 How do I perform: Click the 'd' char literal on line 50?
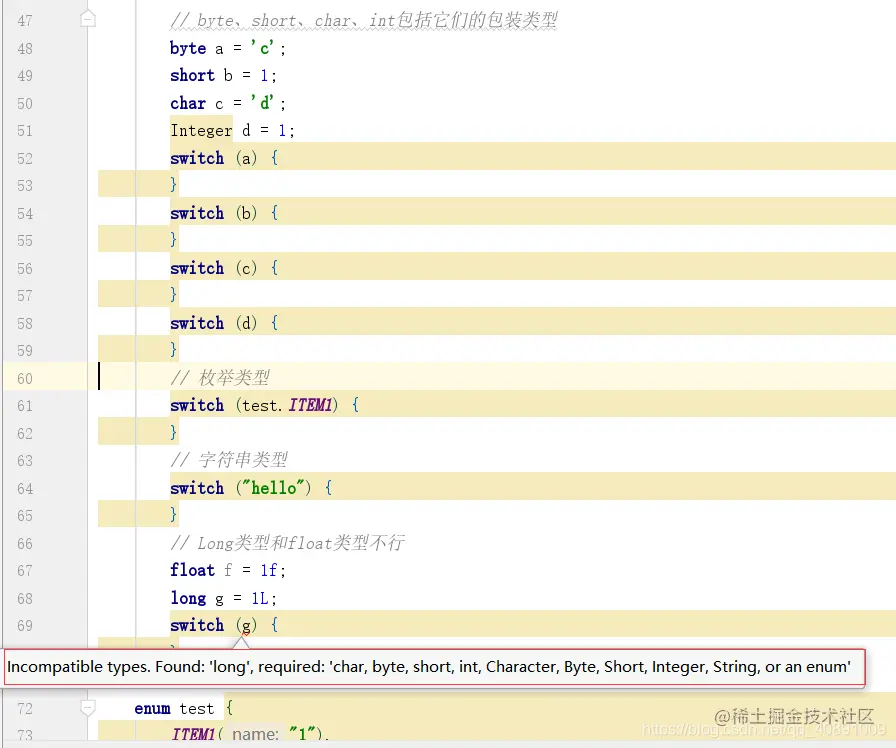tap(262, 103)
